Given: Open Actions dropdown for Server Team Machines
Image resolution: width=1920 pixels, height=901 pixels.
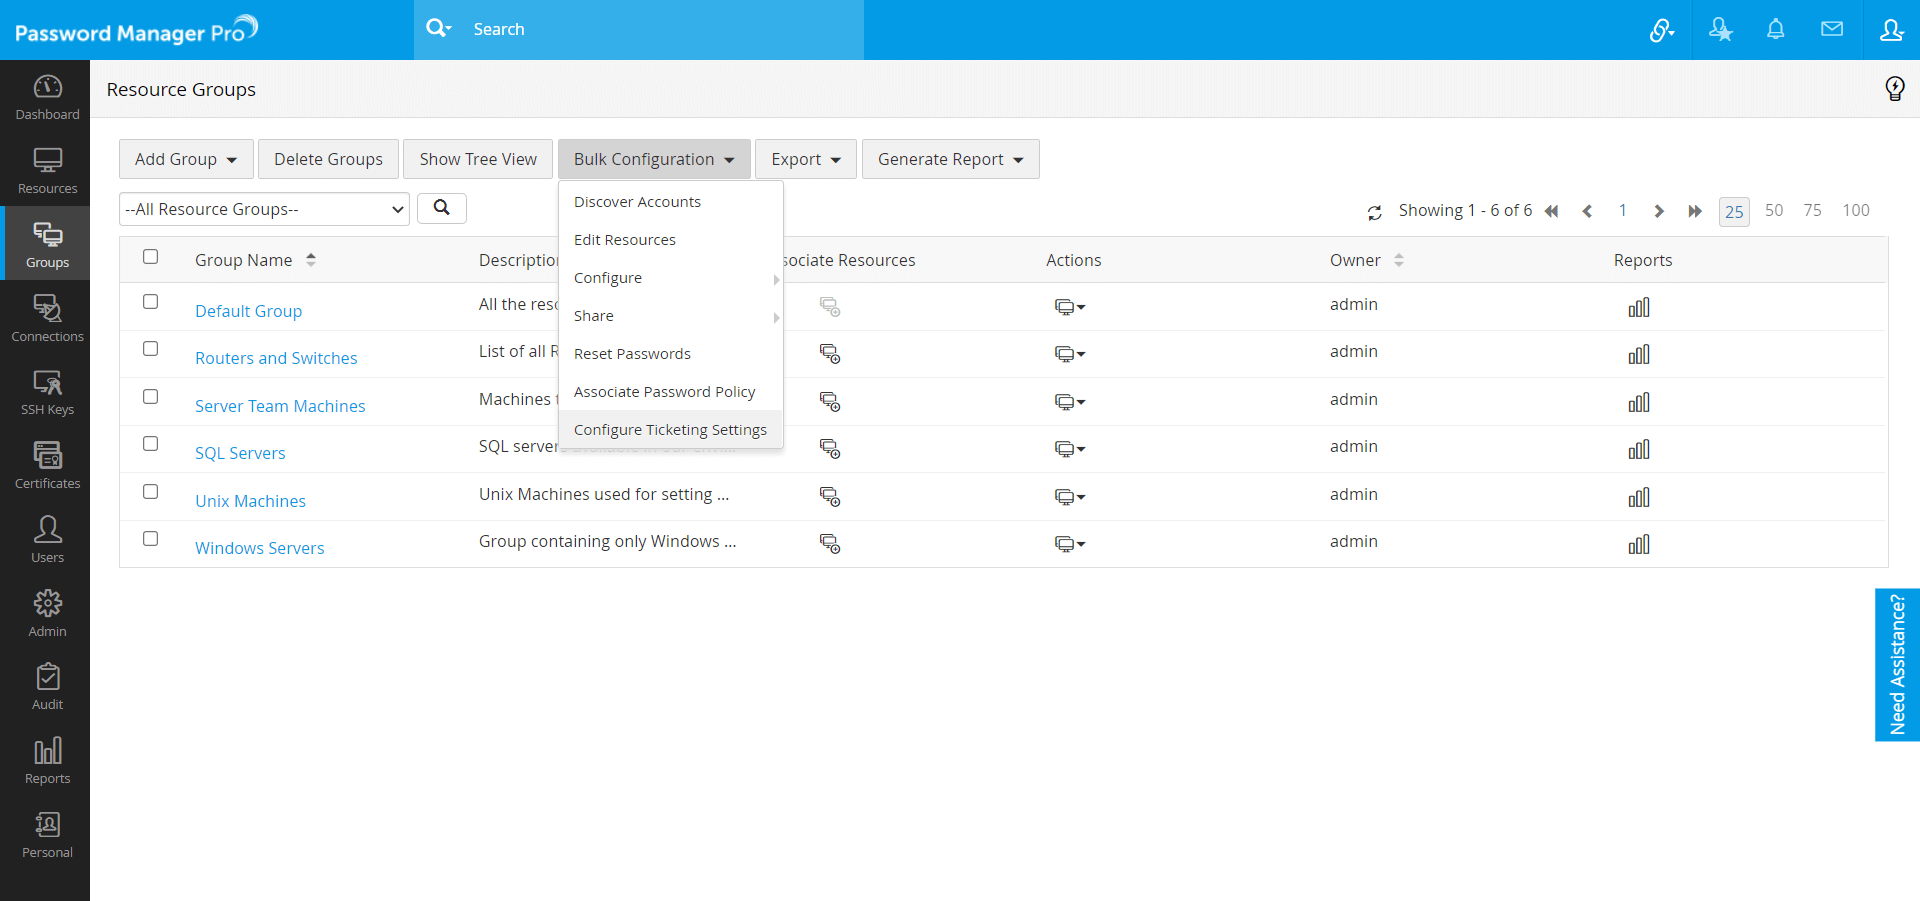Looking at the screenshot, I should (x=1069, y=402).
